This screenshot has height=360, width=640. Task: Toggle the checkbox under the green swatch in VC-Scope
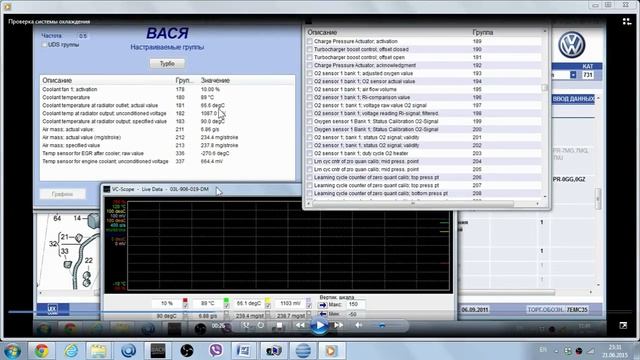click(x=226, y=306)
